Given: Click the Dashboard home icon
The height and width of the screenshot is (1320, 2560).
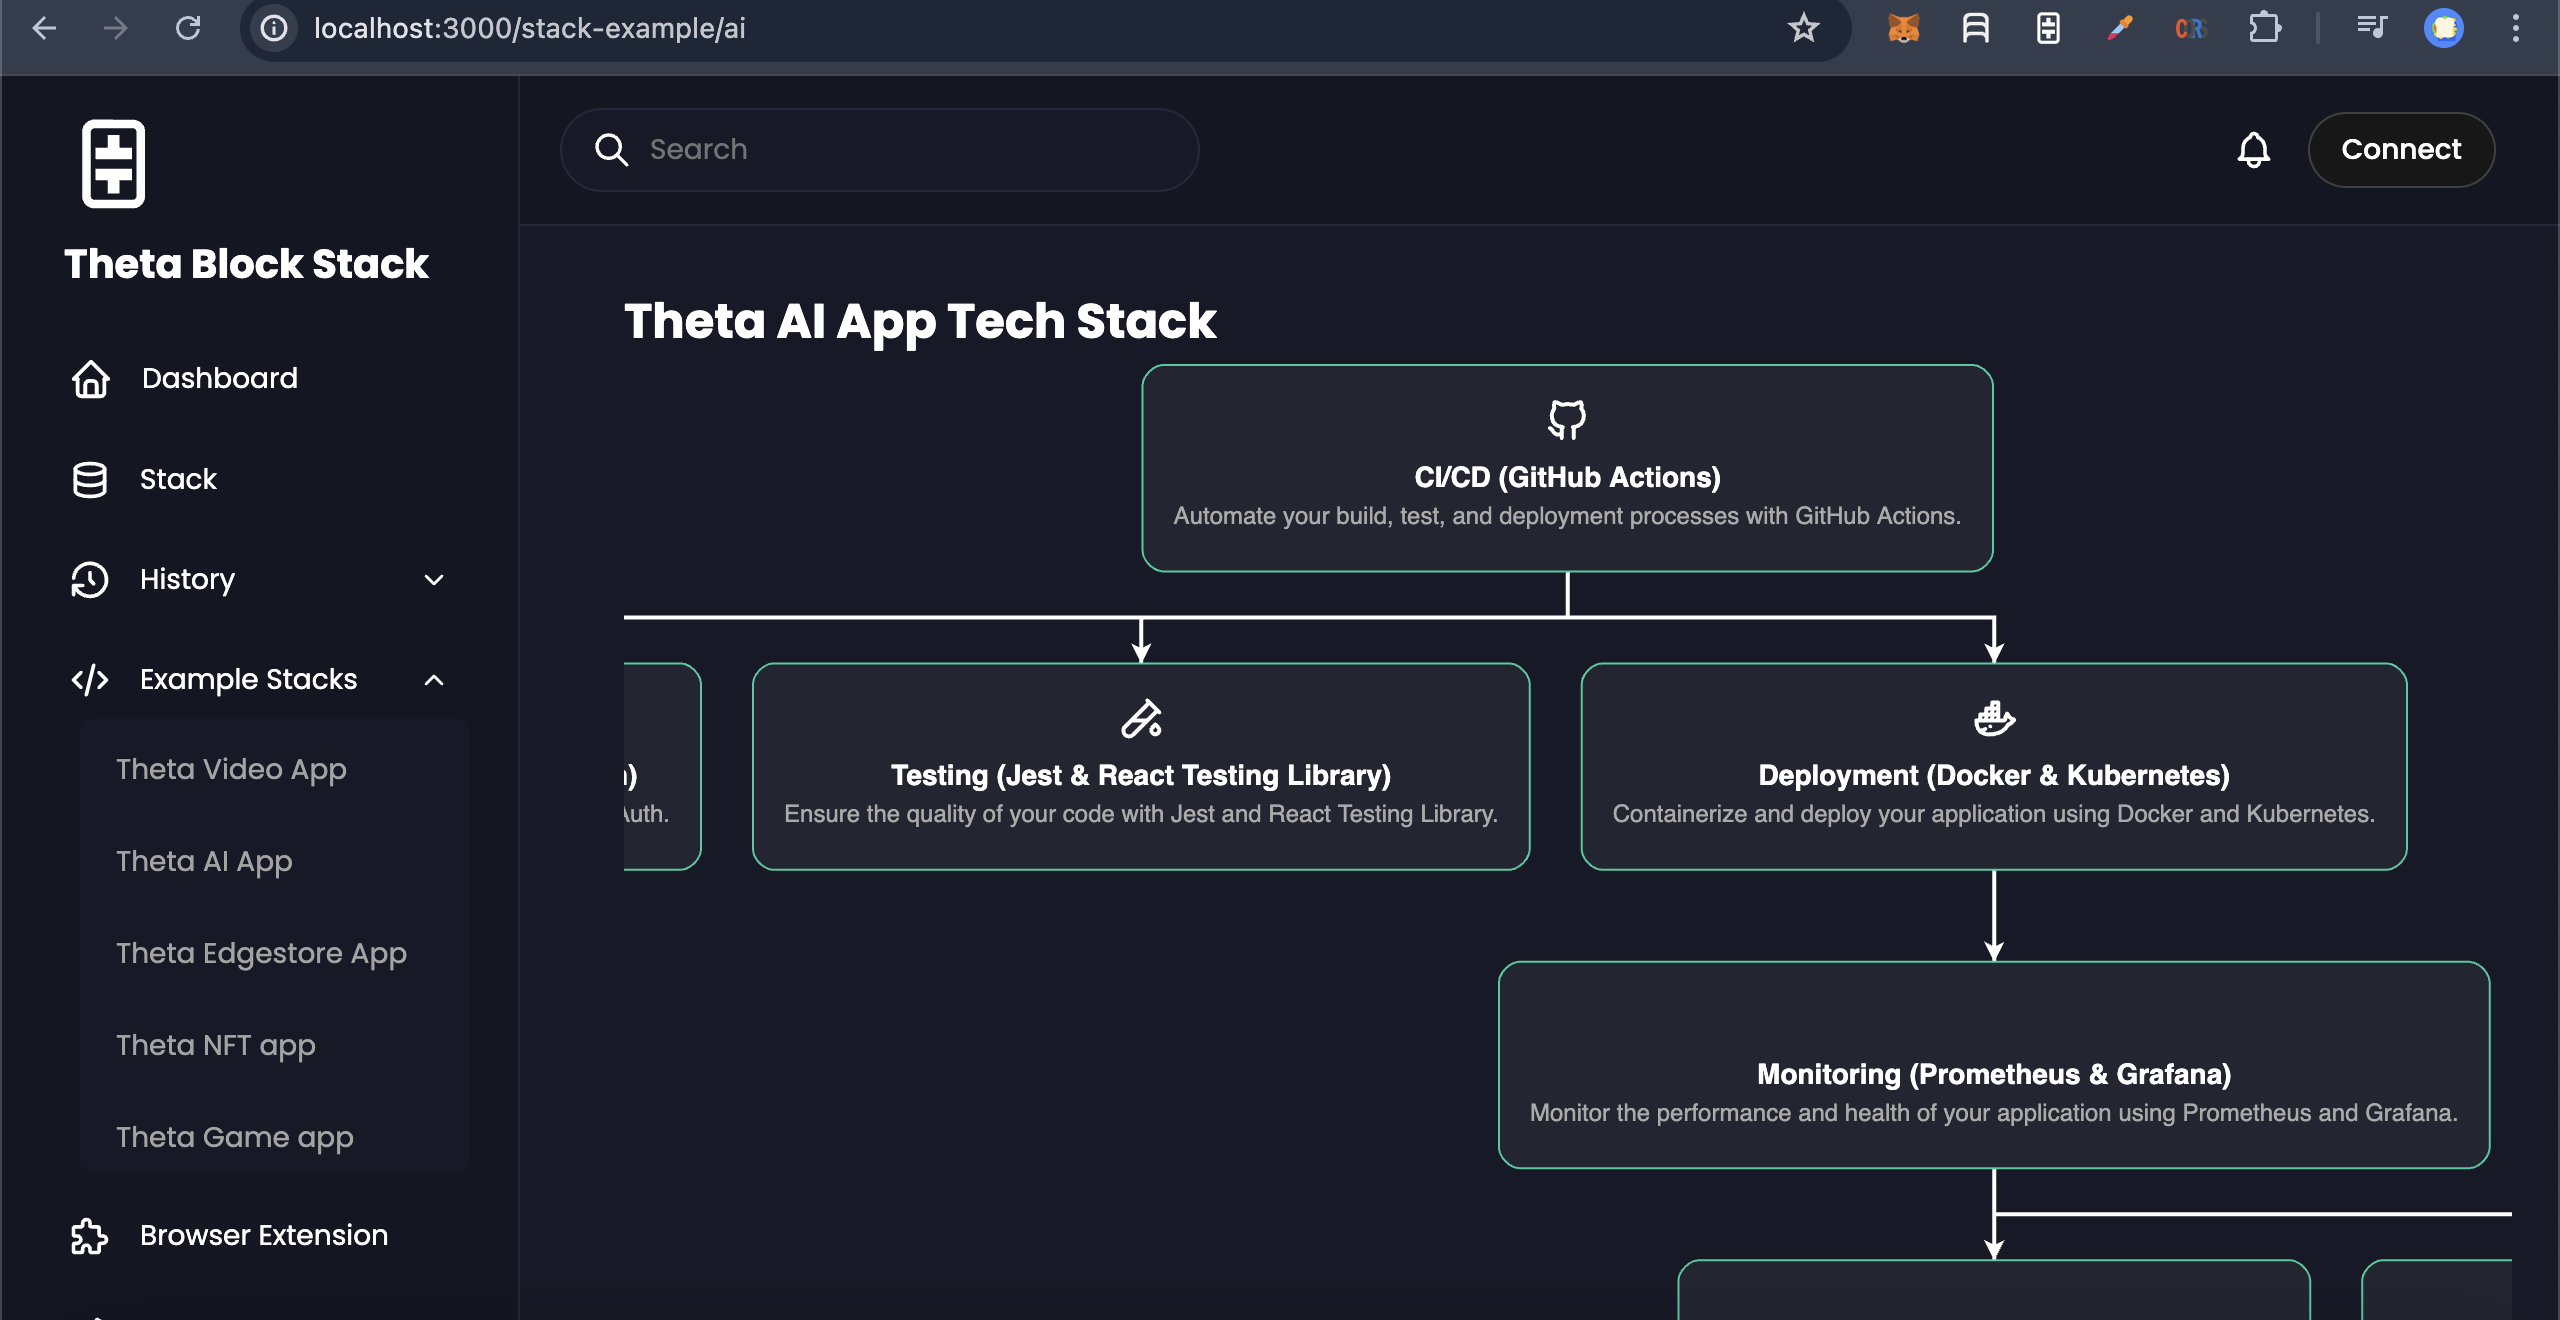Looking at the screenshot, I should [91, 379].
